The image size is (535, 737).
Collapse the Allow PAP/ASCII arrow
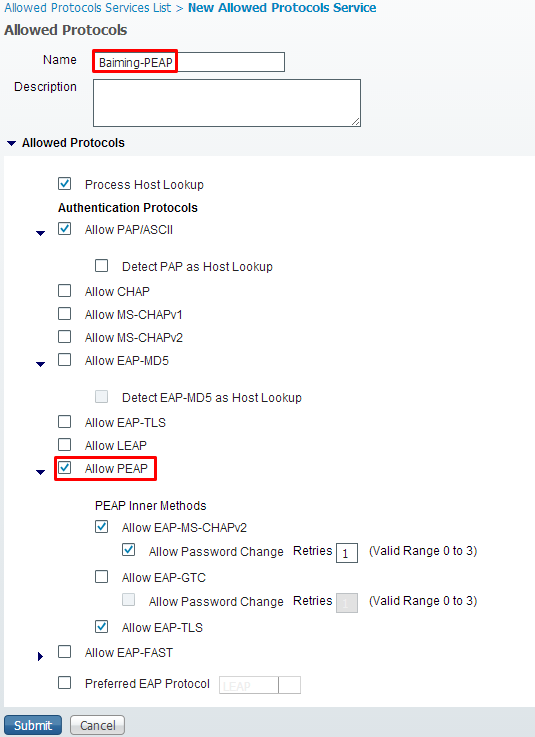[40, 233]
